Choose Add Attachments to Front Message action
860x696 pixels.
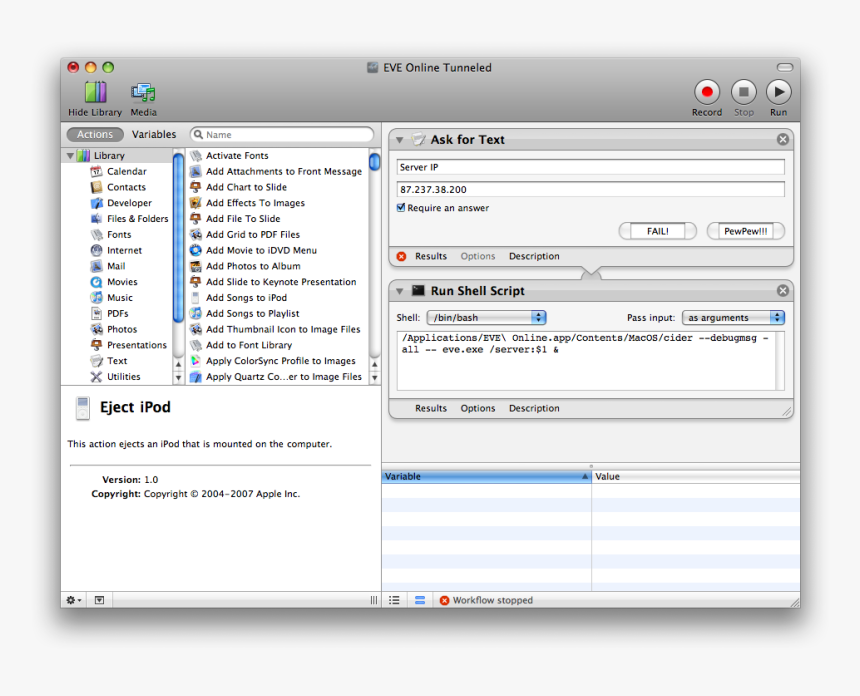pos(284,171)
